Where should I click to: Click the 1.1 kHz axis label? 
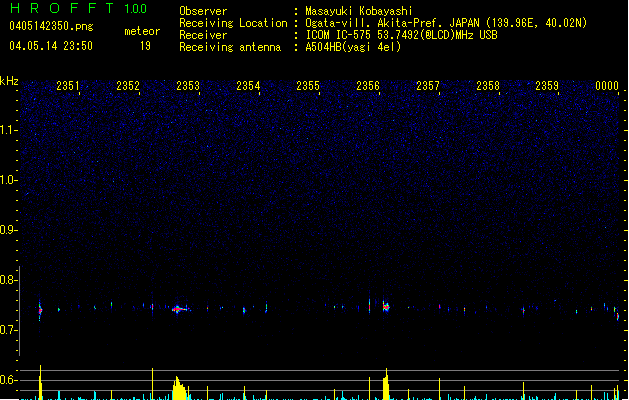click(x=8, y=130)
